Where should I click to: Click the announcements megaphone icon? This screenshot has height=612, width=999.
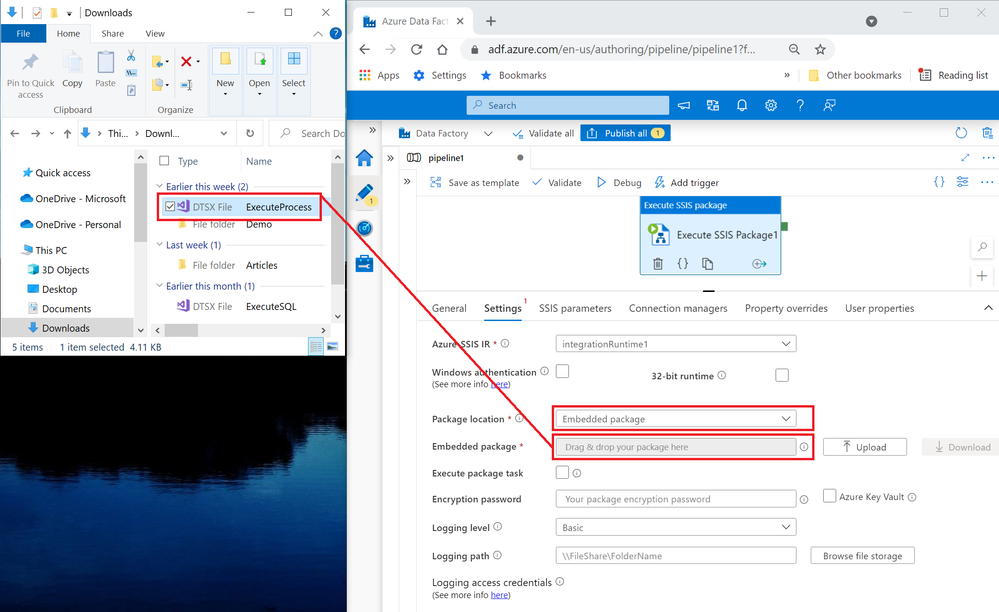click(684, 105)
